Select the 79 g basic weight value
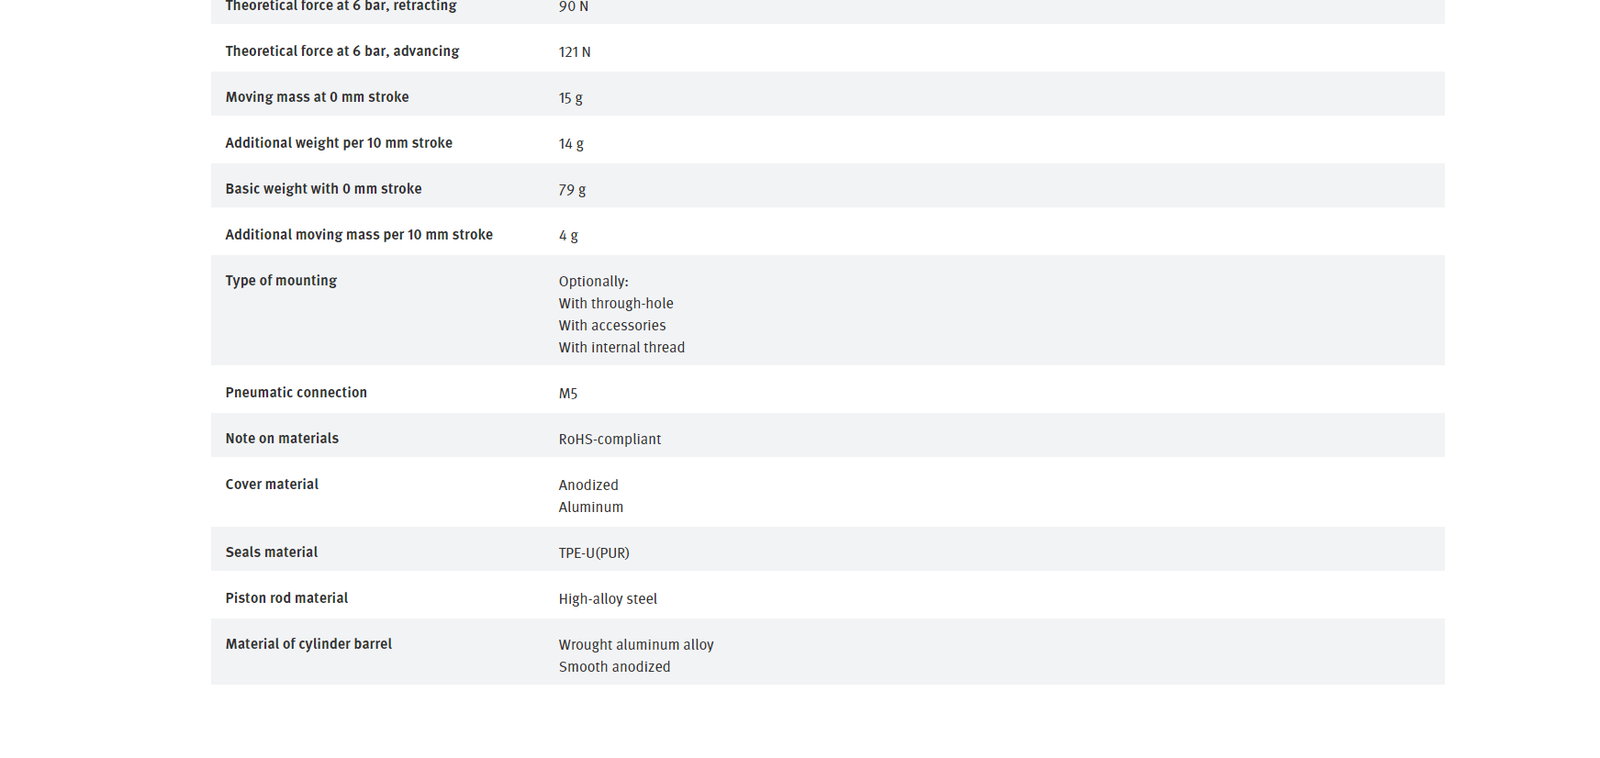This screenshot has height=758, width=1600. click(572, 190)
